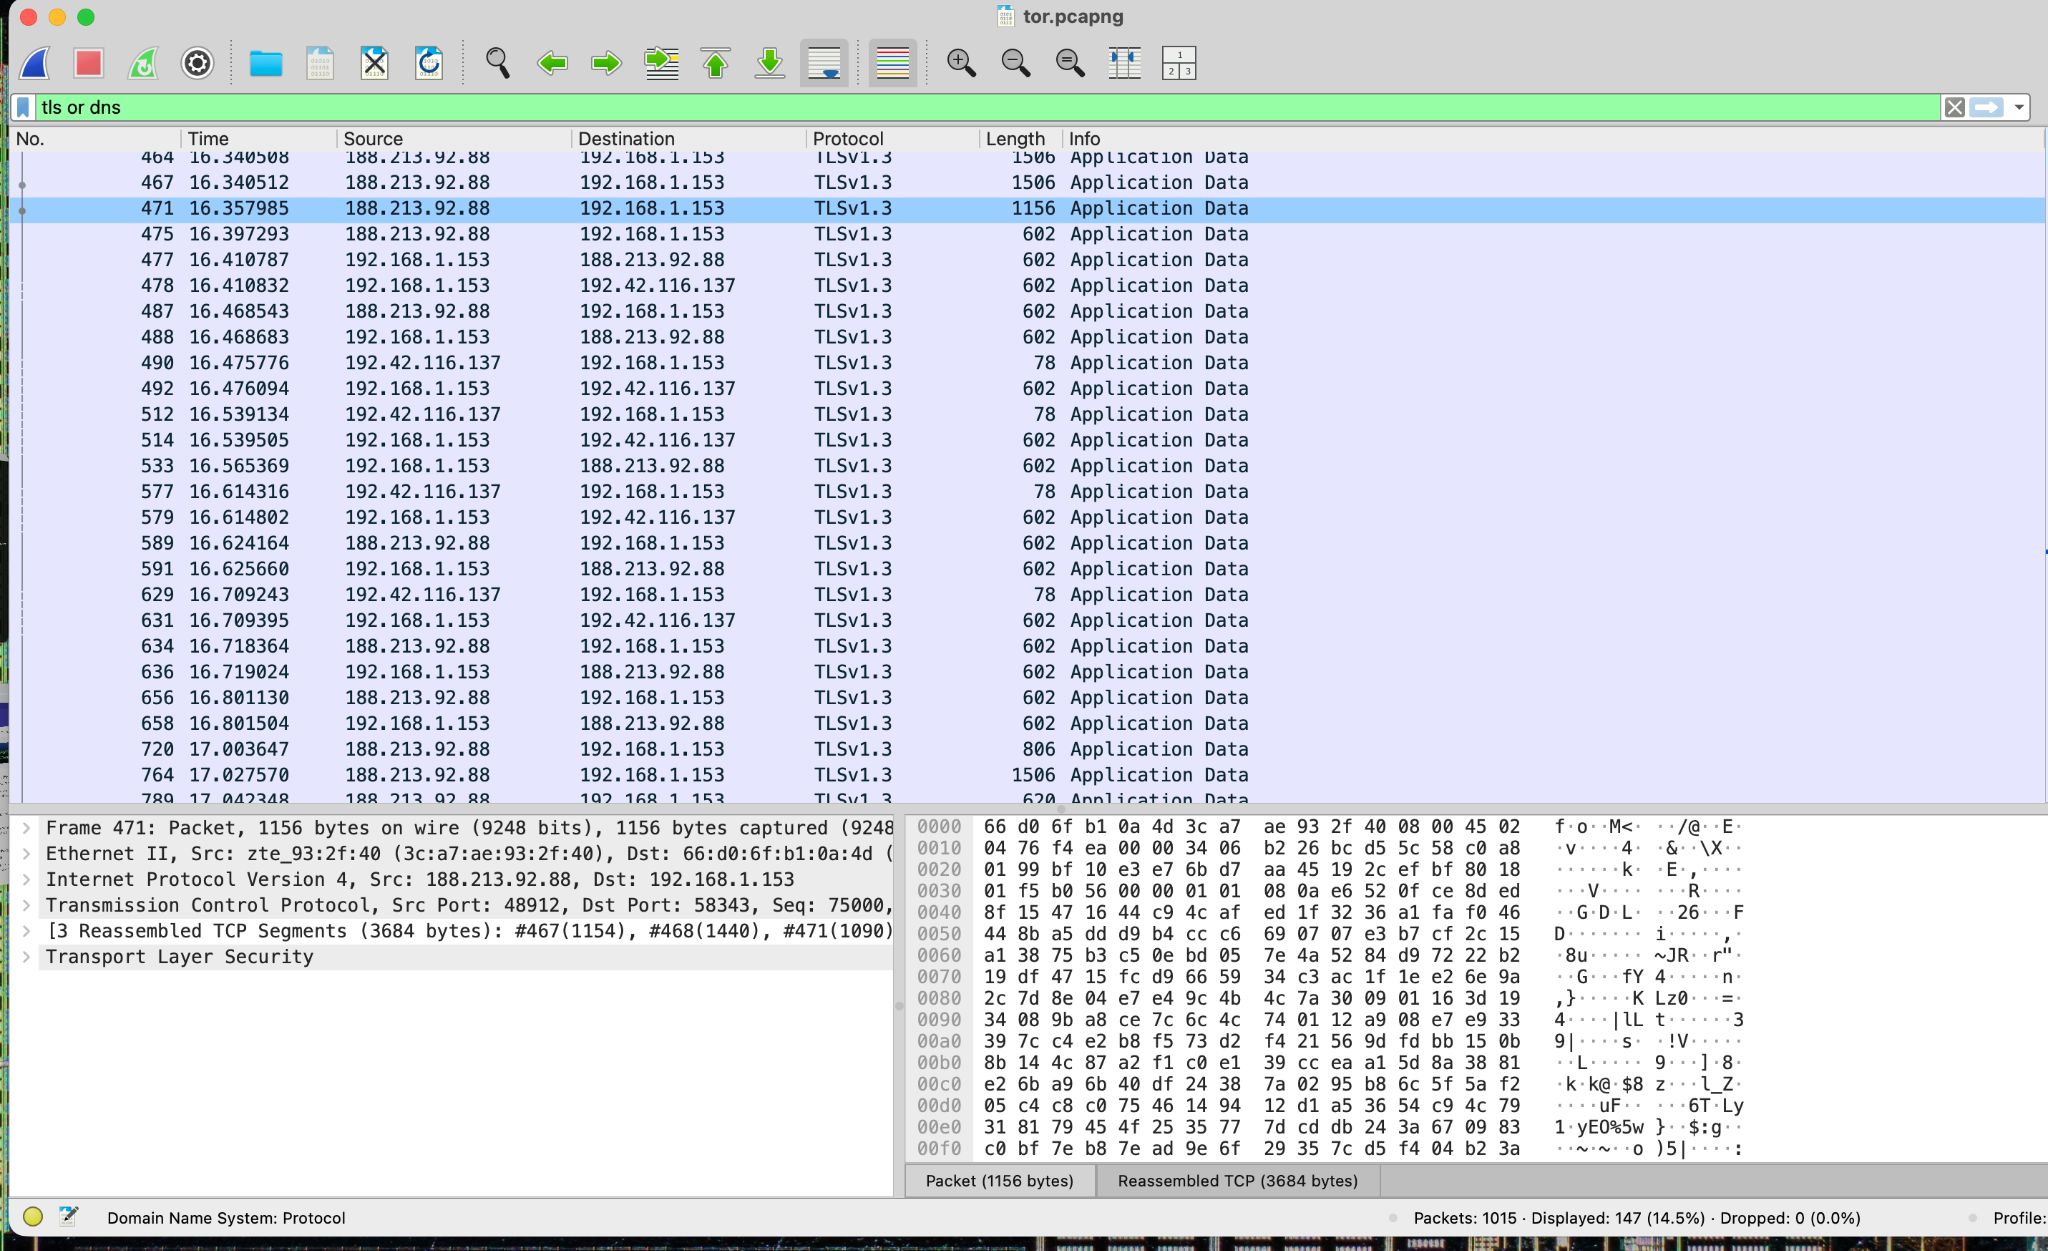Save this capture file icon

[320, 63]
